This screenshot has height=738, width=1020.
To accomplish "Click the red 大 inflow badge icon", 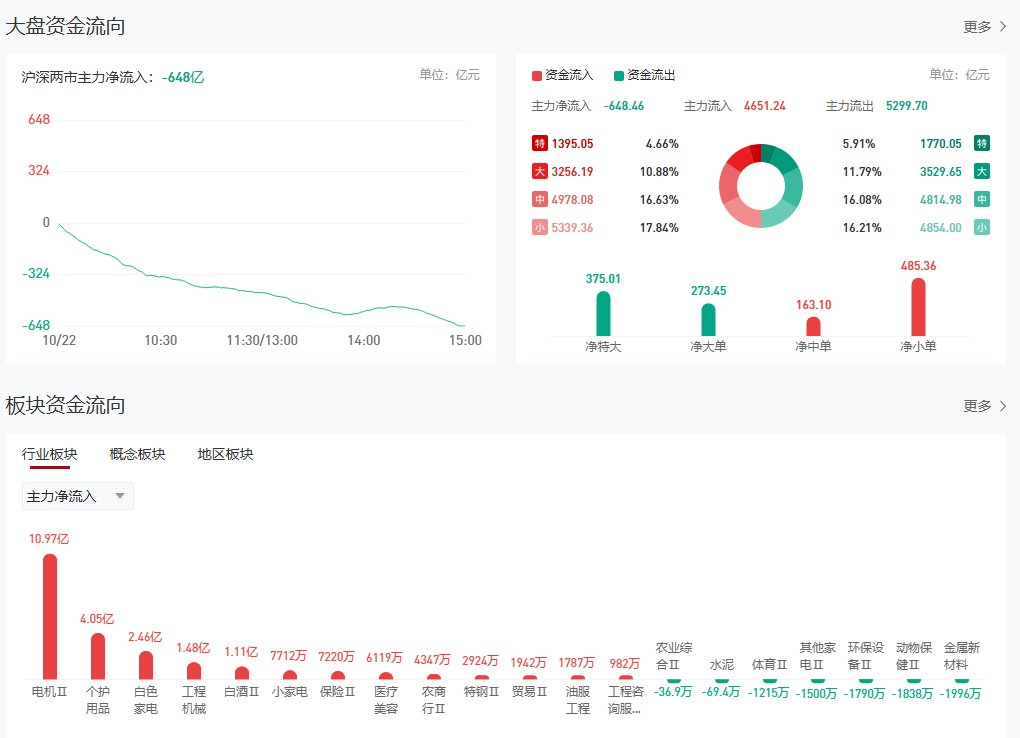I will click(x=539, y=171).
